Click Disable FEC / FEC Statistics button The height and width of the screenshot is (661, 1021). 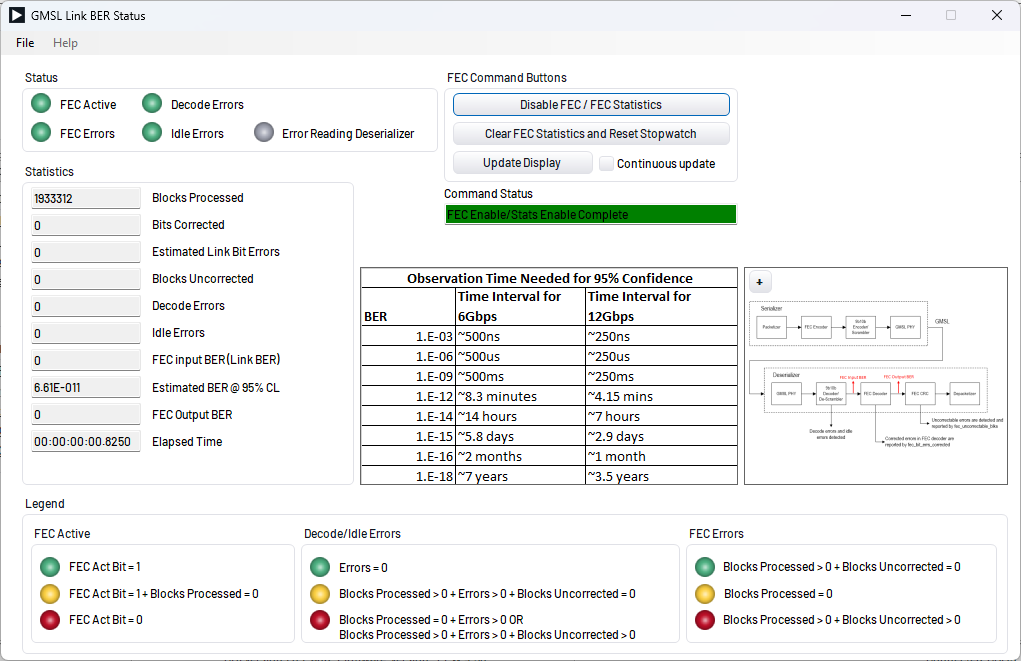click(591, 105)
